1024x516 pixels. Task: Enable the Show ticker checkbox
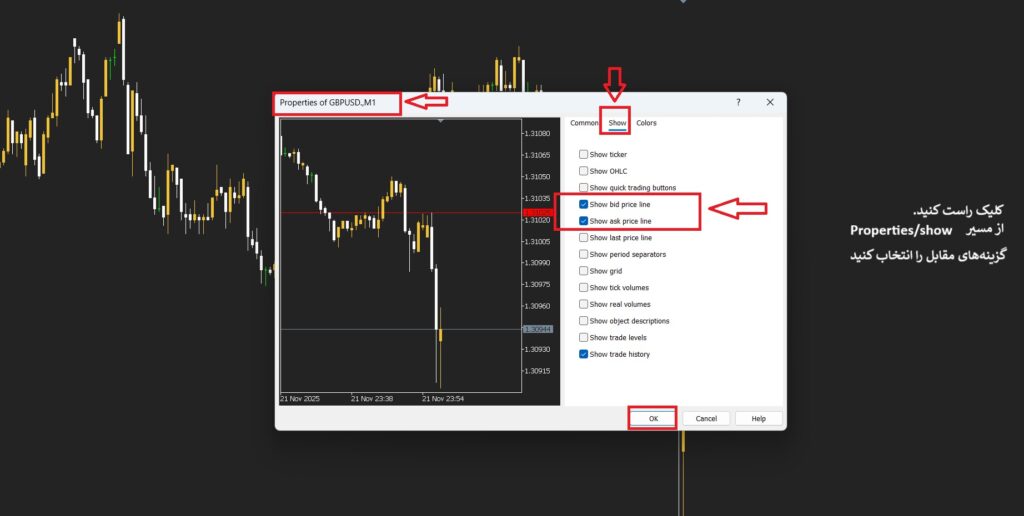584,155
